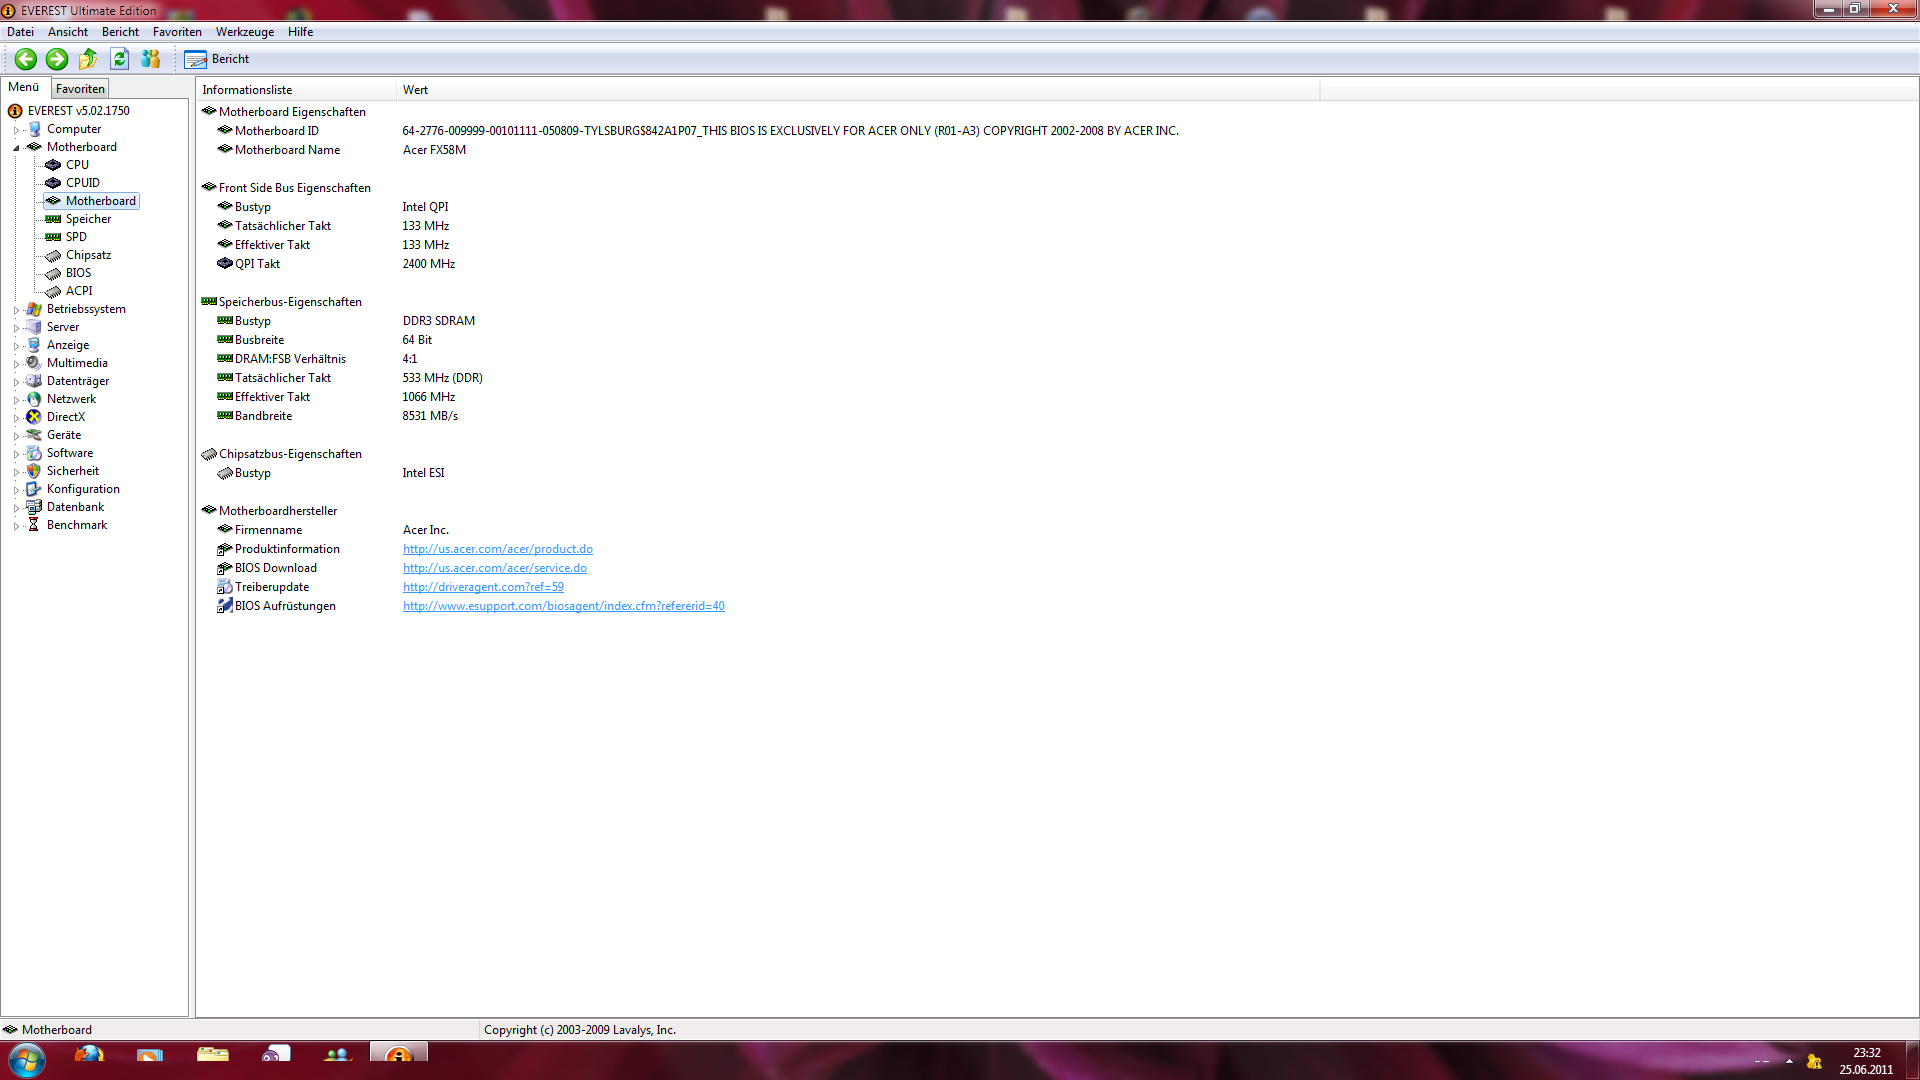The image size is (1920, 1080).
Task: Open the Acer product.do link
Action: click(x=497, y=549)
